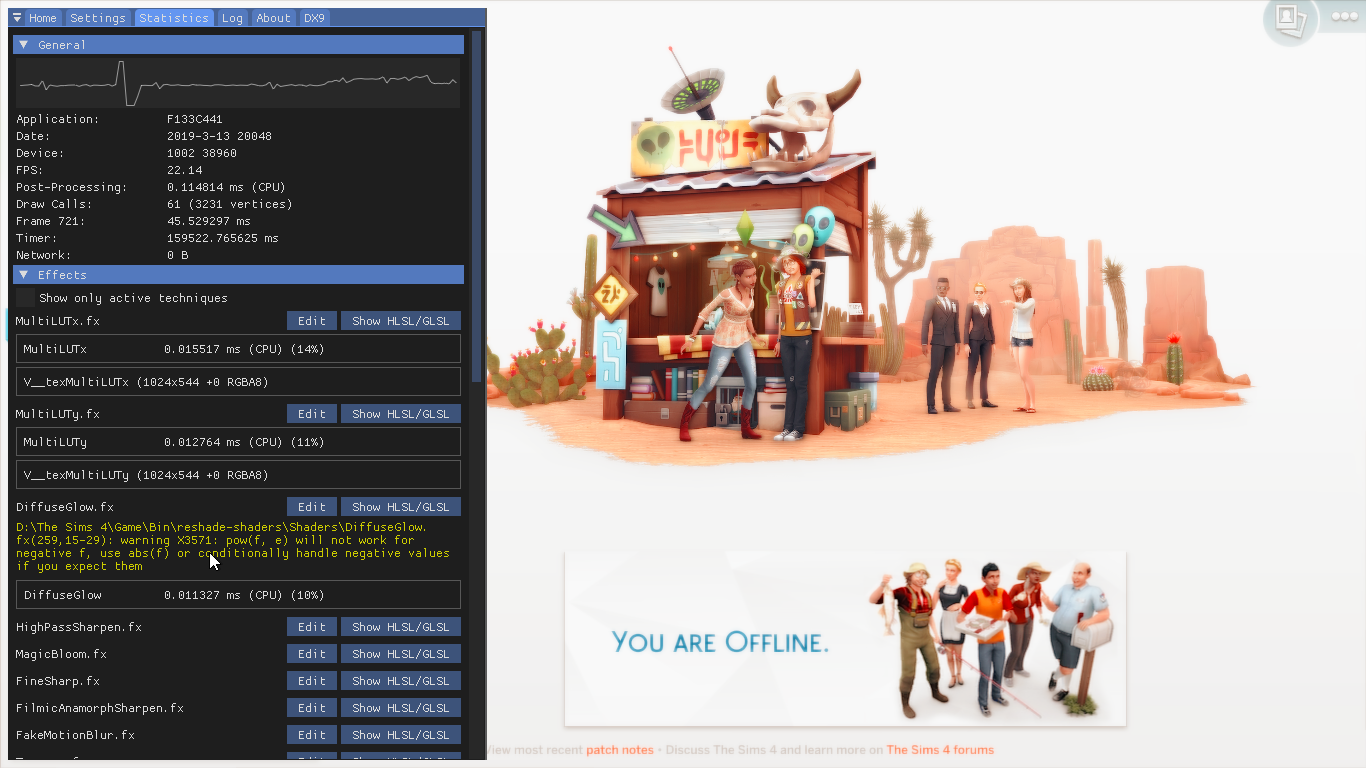Switch to the Home tab

[x=42, y=18]
